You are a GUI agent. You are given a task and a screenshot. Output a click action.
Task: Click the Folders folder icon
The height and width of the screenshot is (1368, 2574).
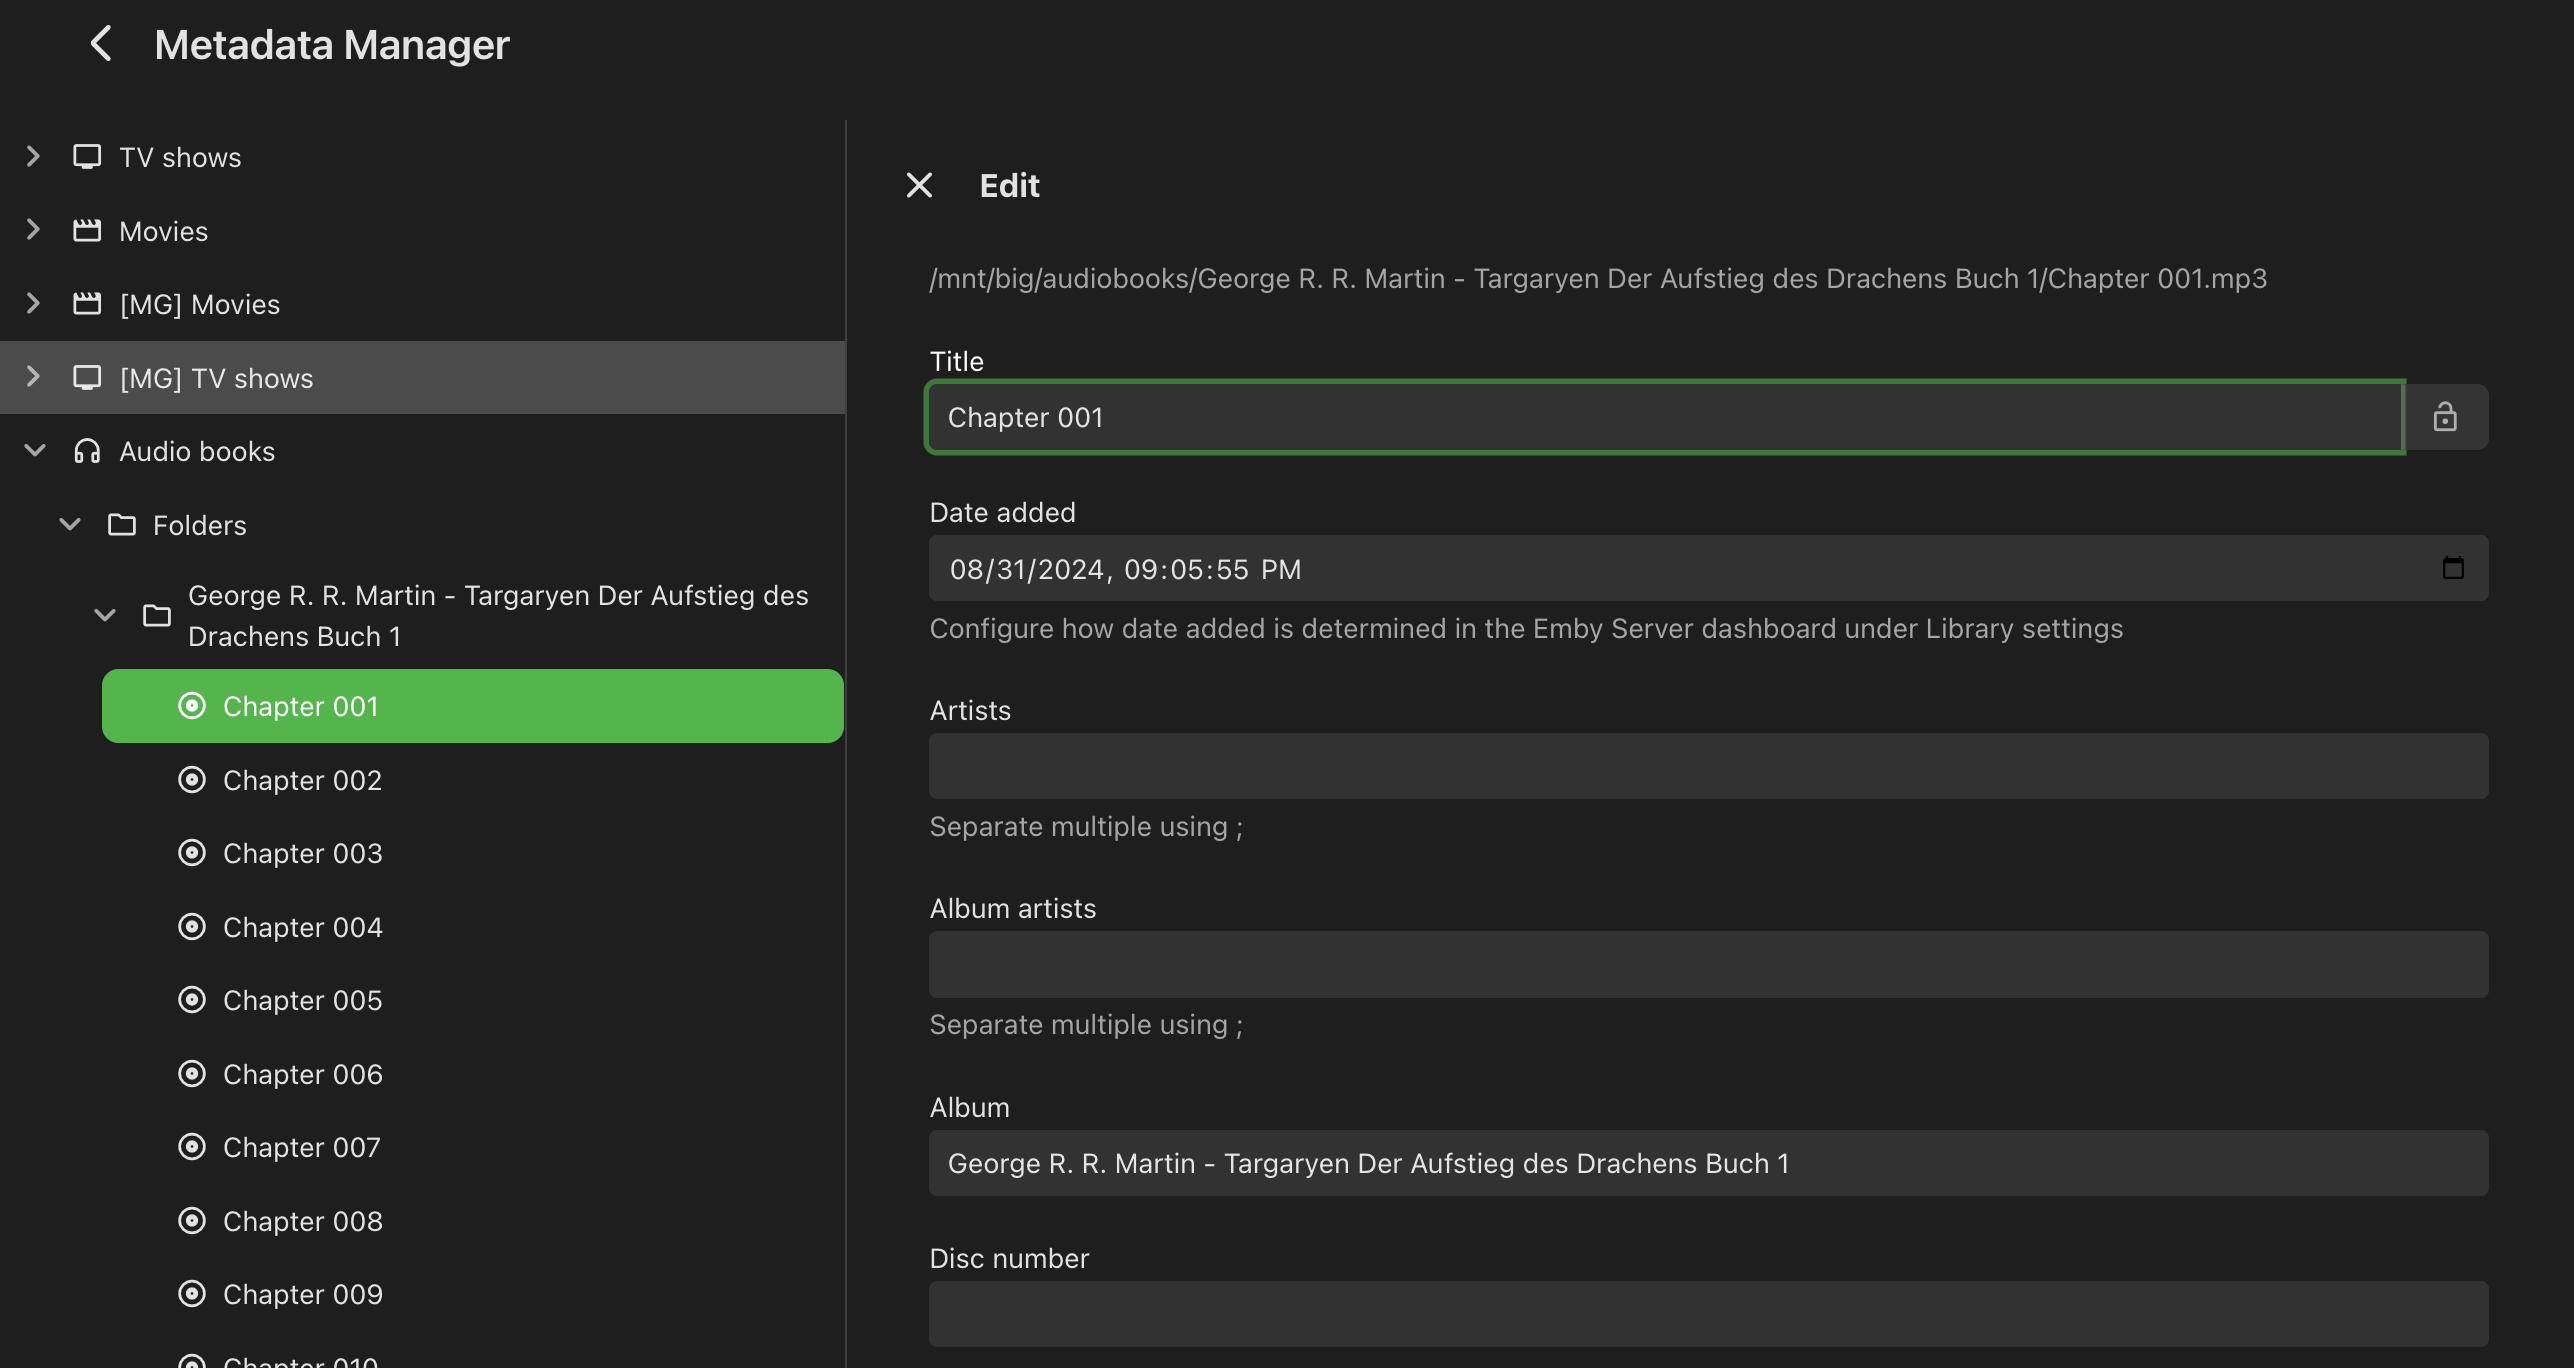tap(122, 525)
